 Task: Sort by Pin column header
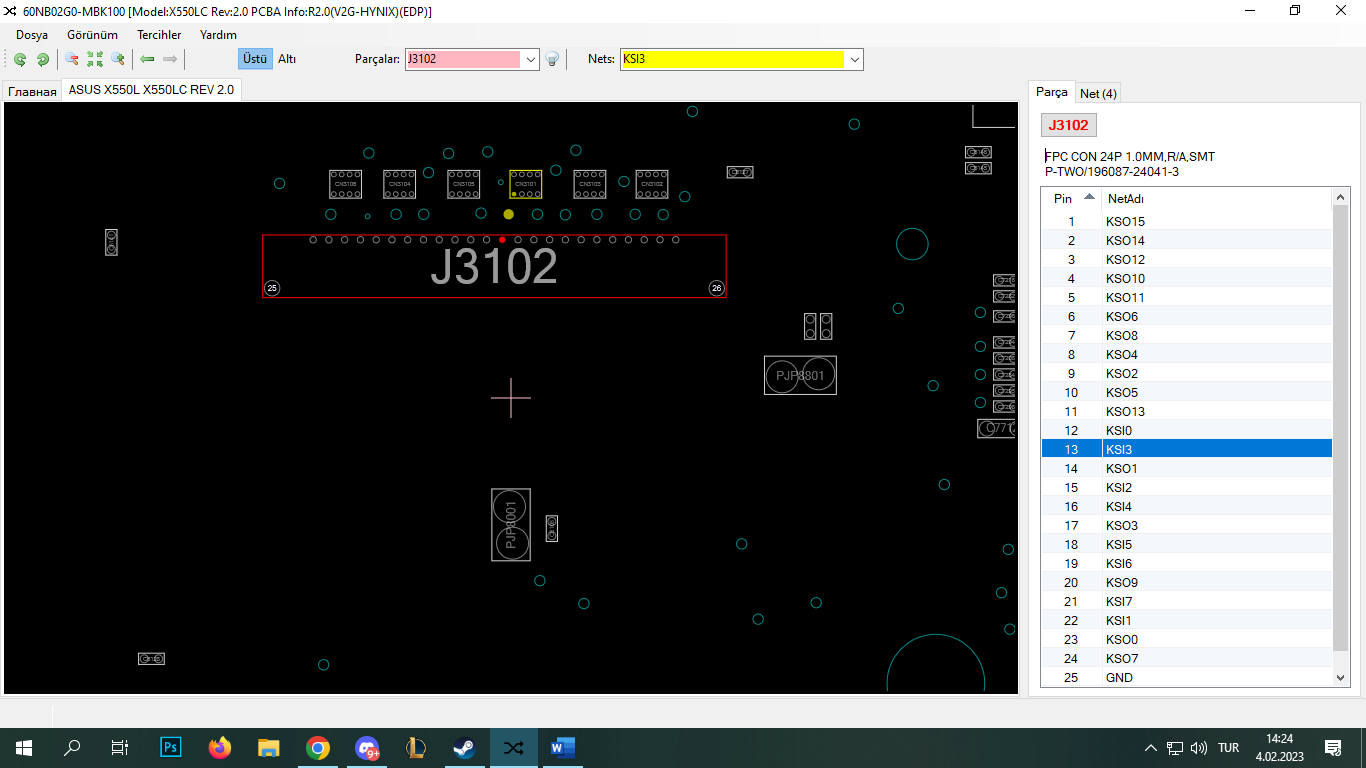(1072, 198)
